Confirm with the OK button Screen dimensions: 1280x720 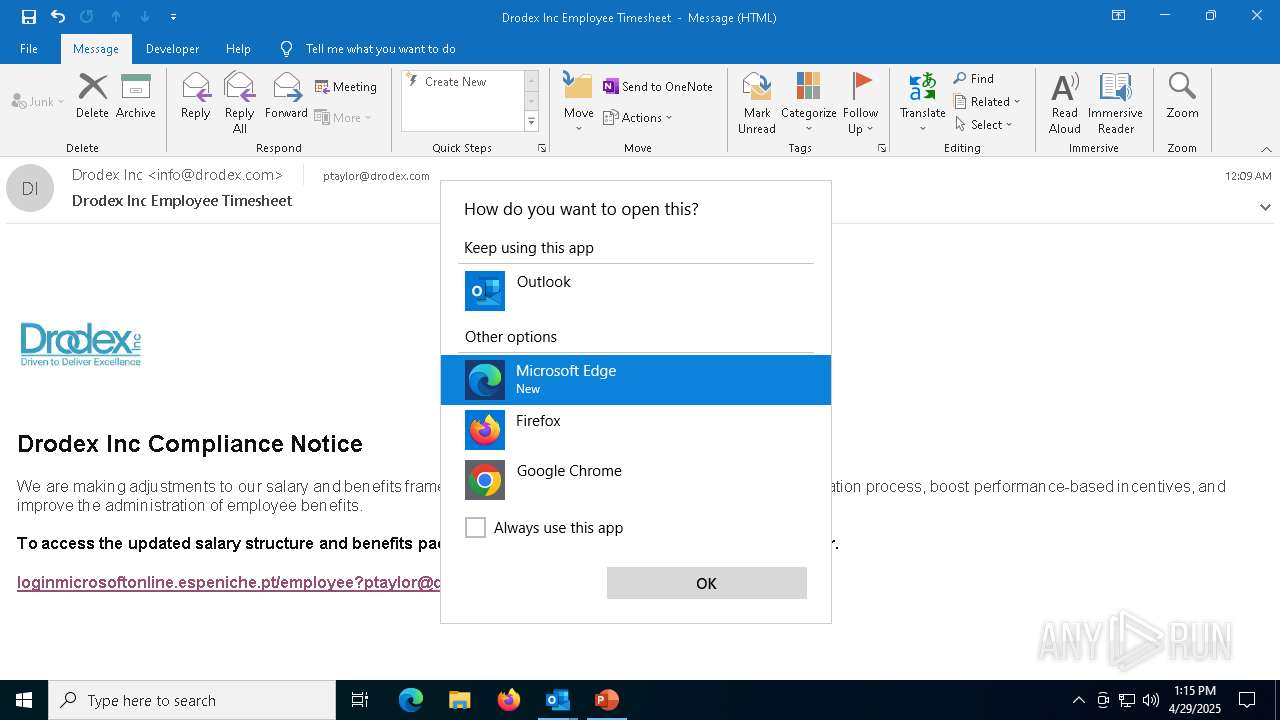(707, 583)
